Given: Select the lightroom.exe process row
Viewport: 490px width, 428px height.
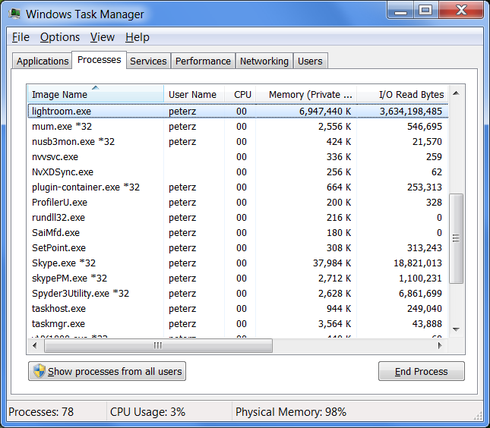Looking at the screenshot, I should 238,111.
